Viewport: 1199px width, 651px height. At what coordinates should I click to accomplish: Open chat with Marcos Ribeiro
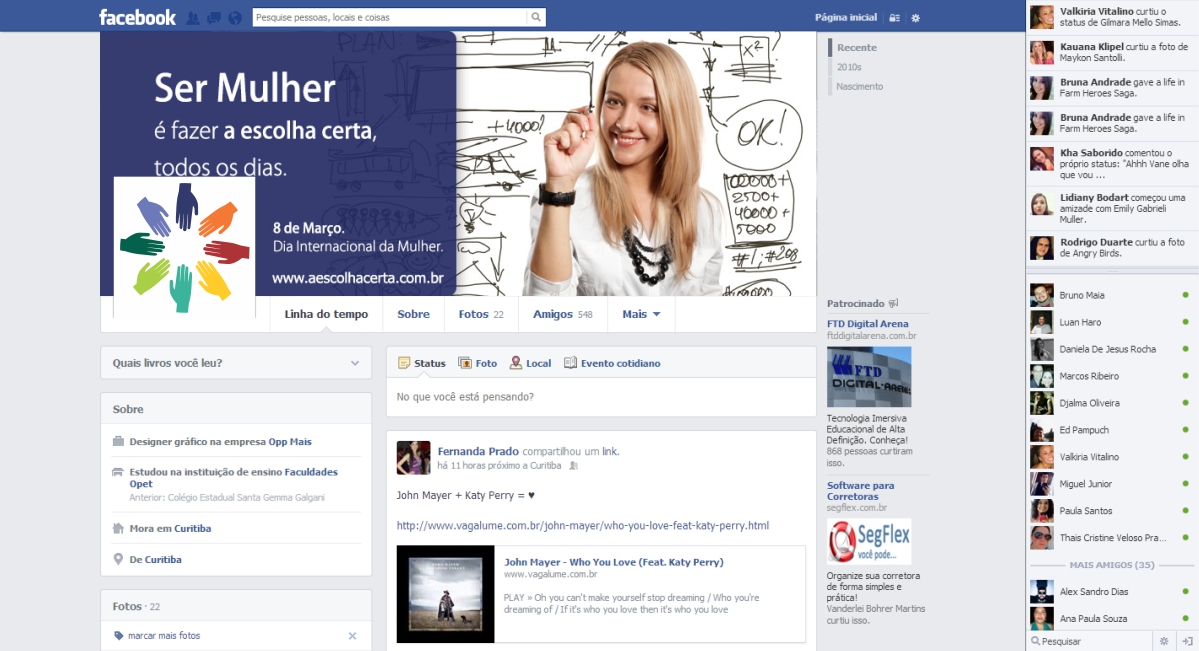pos(1112,376)
